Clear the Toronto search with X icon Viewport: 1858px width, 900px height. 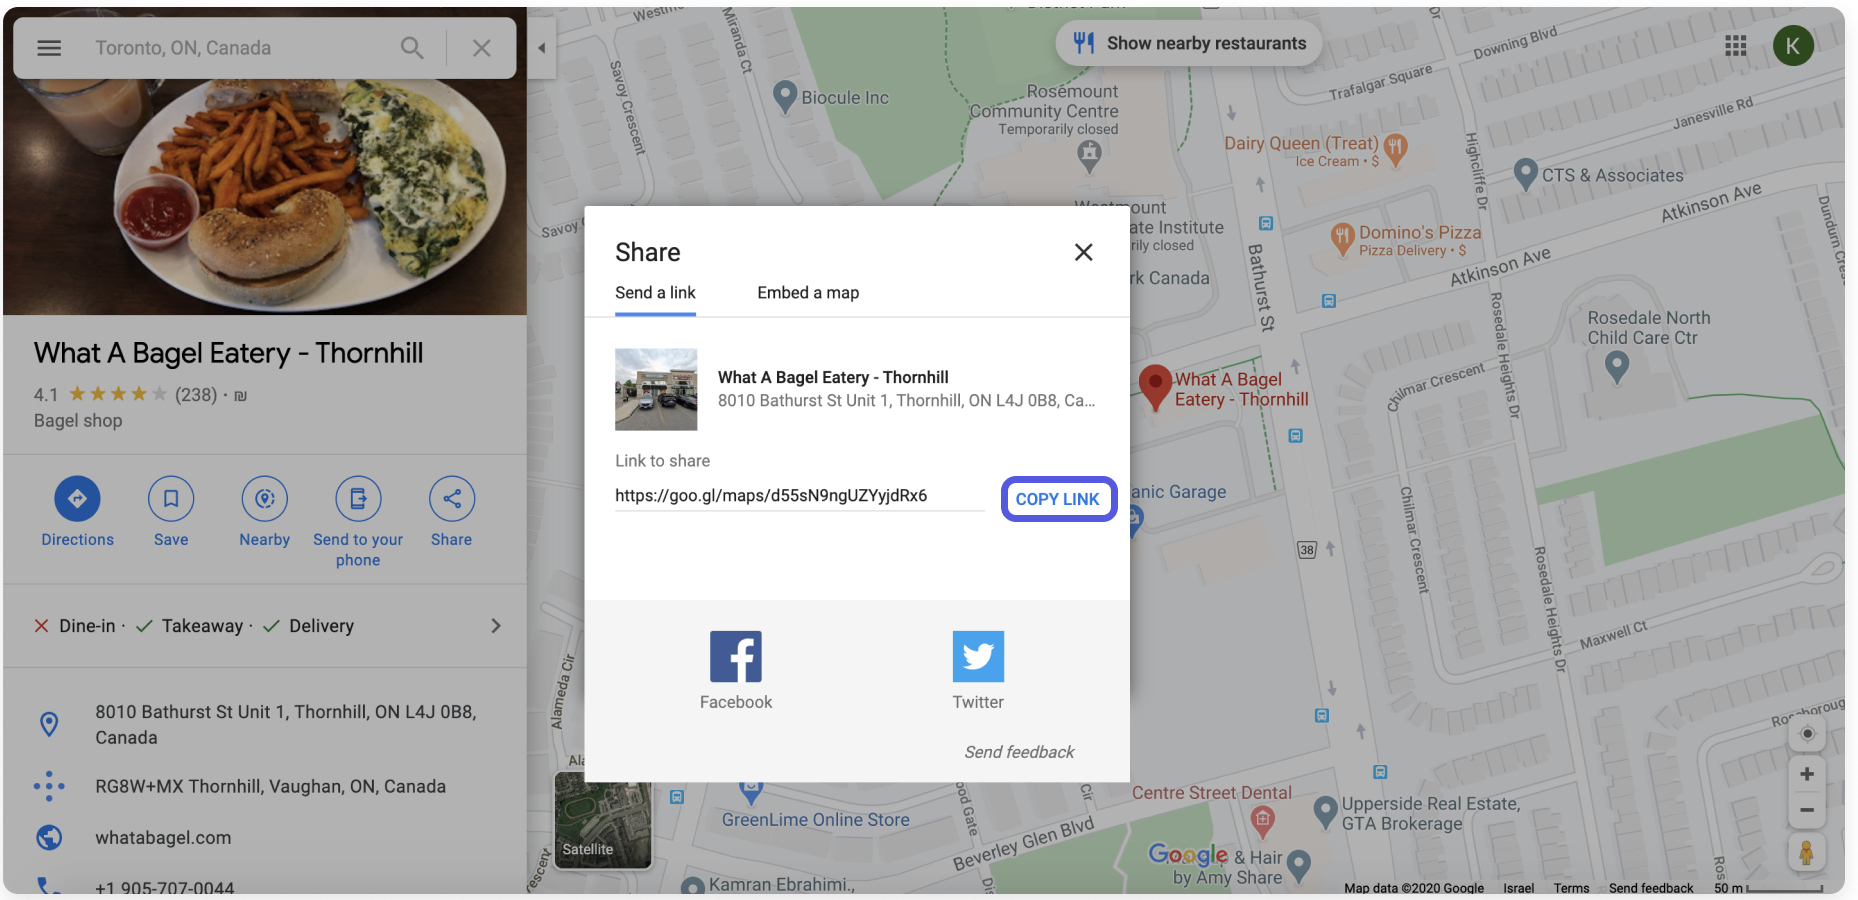tap(482, 48)
